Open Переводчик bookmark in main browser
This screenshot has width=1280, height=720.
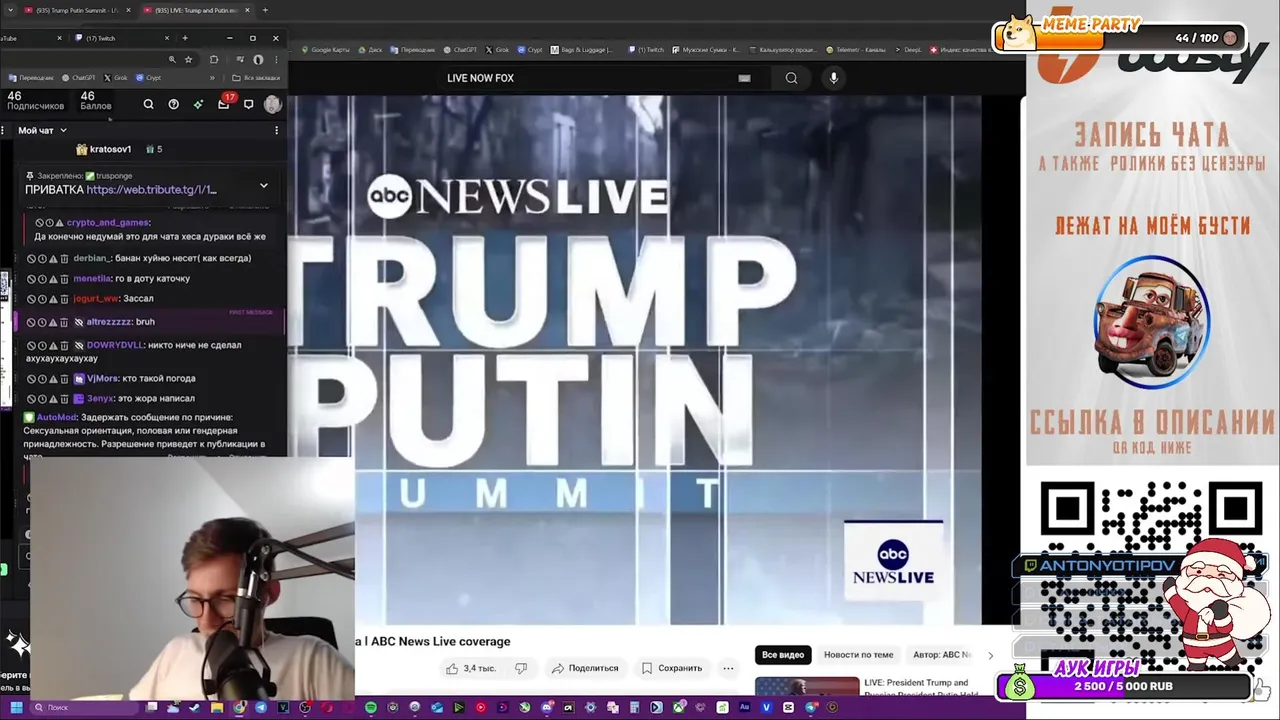point(414,49)
